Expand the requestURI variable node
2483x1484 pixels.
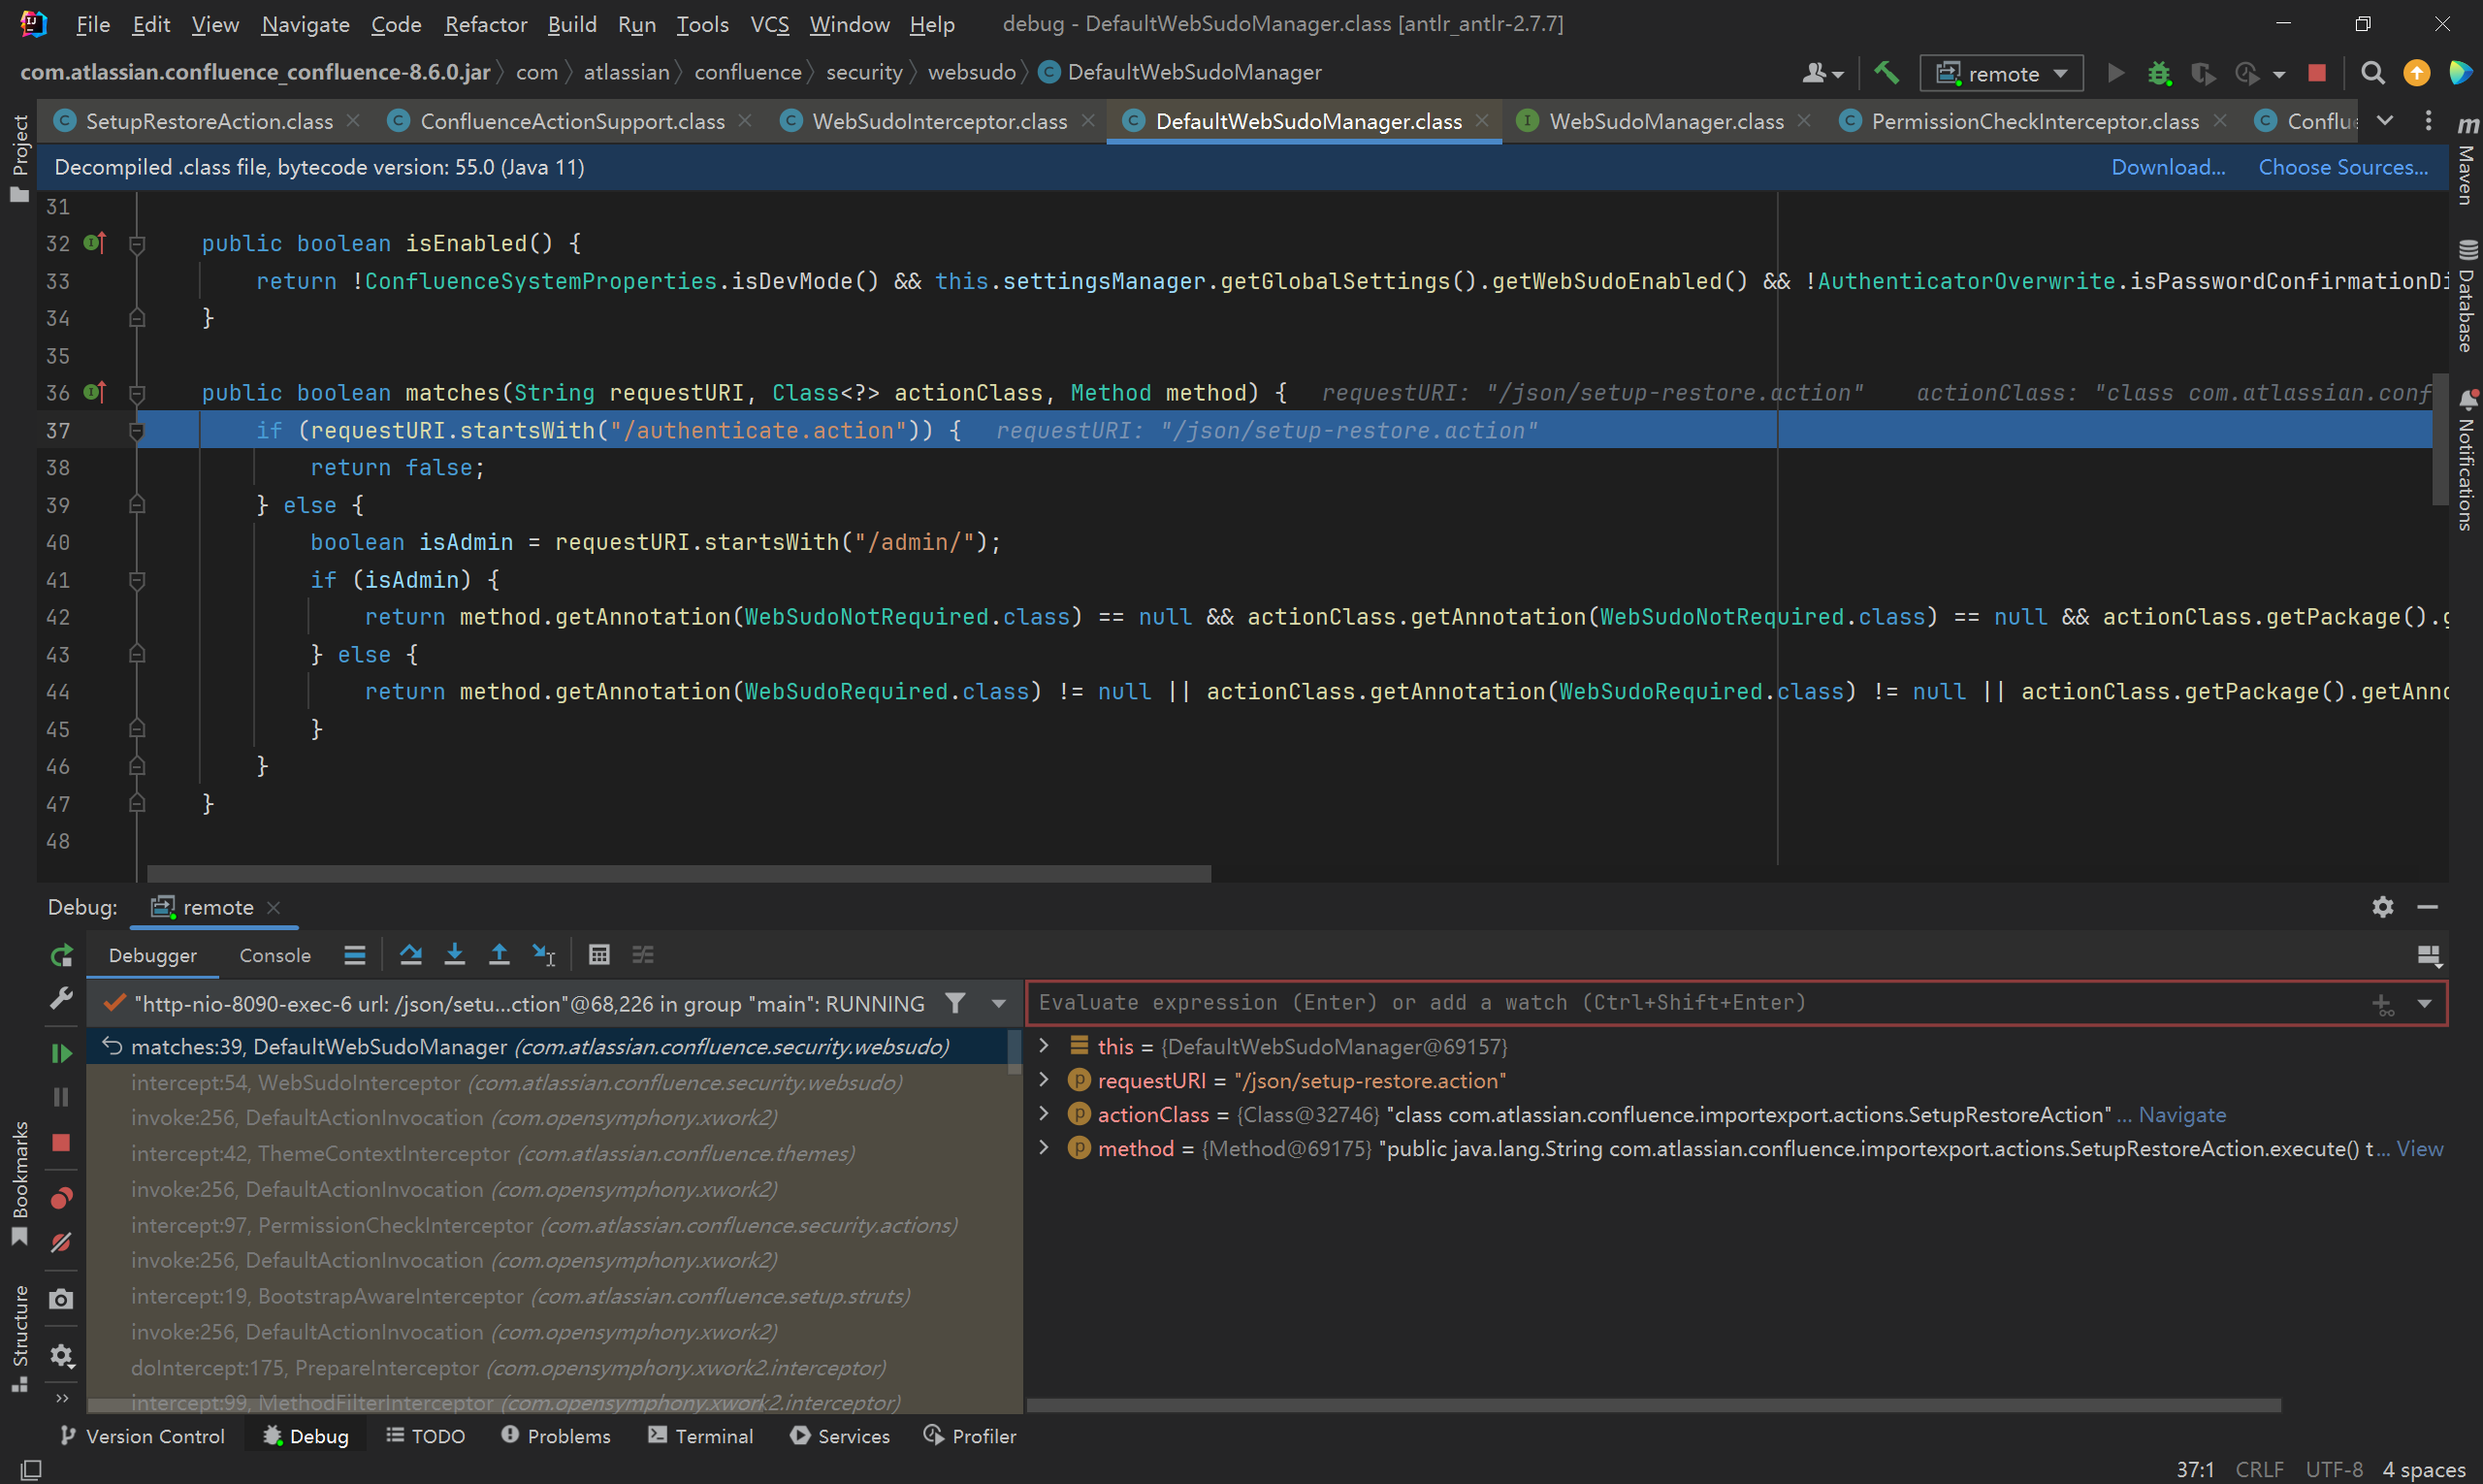[x=1044, y=1080]
